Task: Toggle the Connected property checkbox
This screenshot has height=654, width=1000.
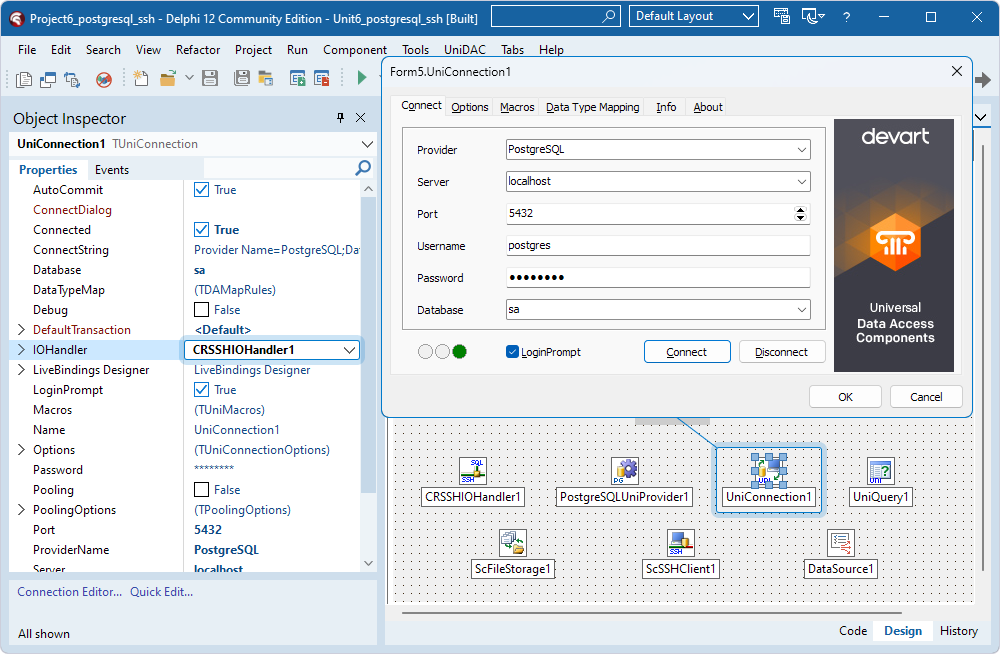Action: (x=202, y=230)
